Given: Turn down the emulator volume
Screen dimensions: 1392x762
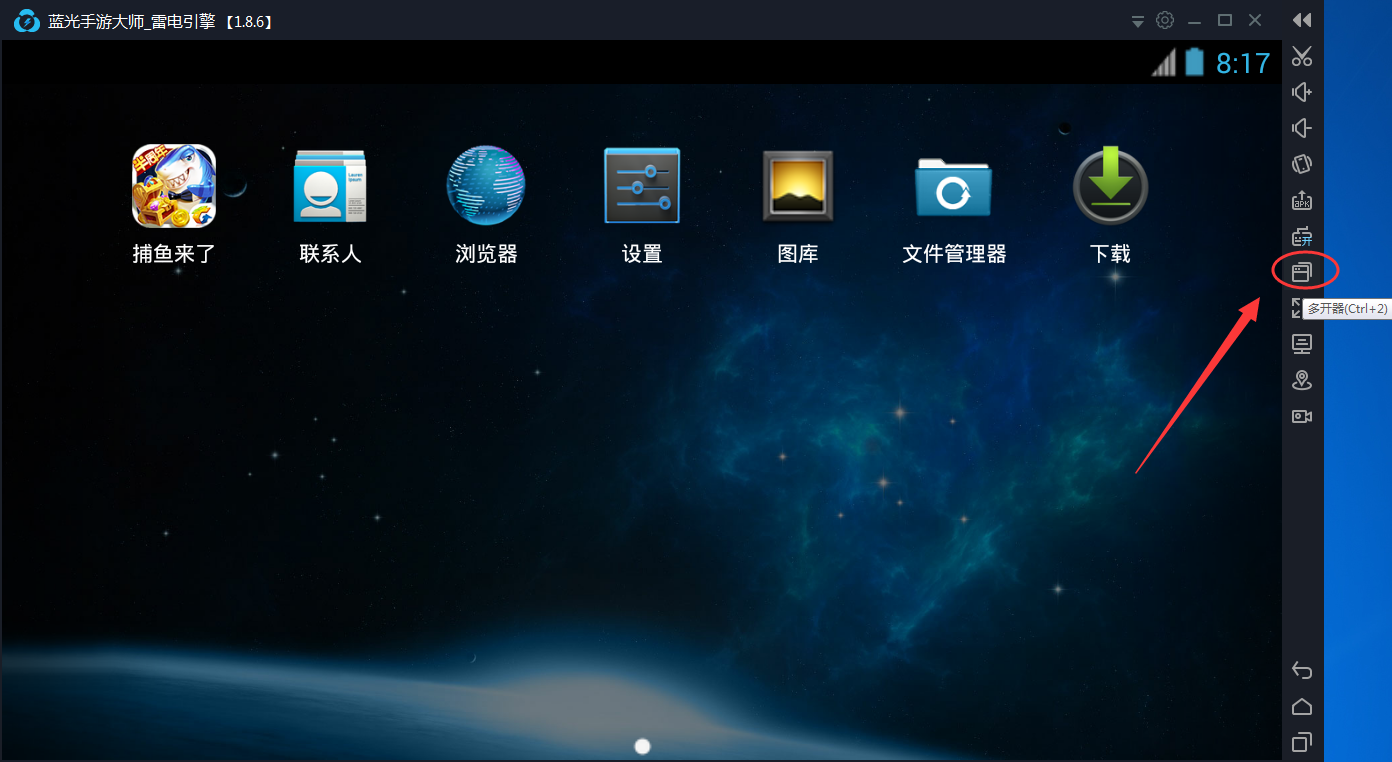Looking at the screenshot, I should pos(1302,128).
